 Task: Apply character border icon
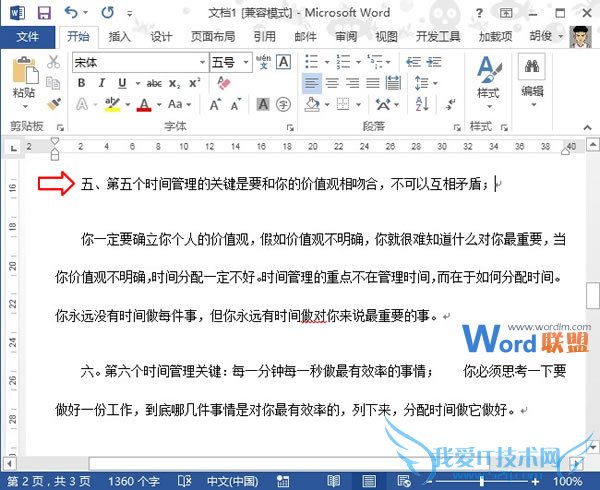pos(284,62)
